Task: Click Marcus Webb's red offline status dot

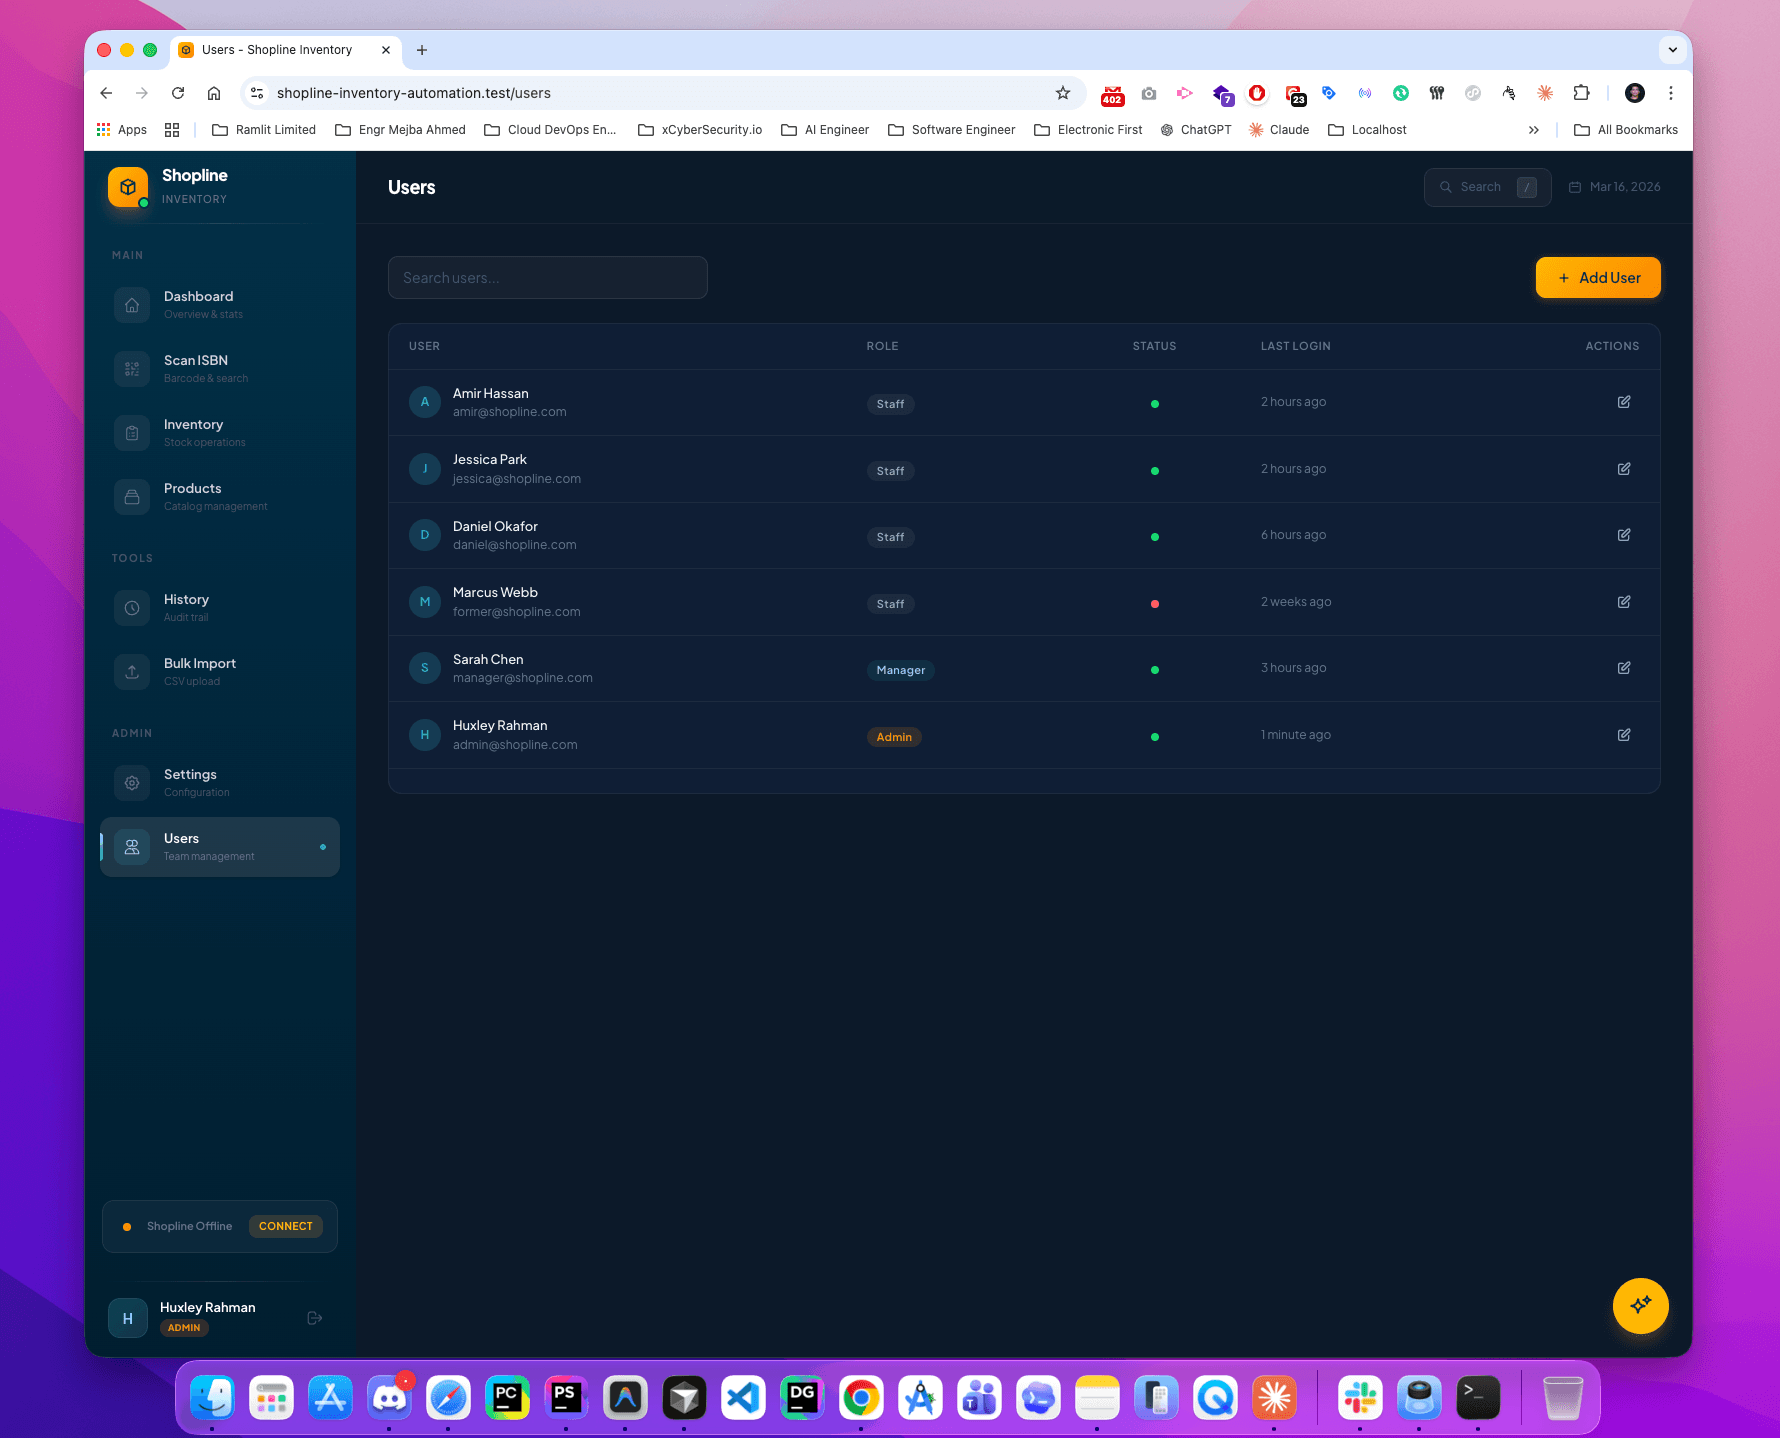Action: point(1155,603)
